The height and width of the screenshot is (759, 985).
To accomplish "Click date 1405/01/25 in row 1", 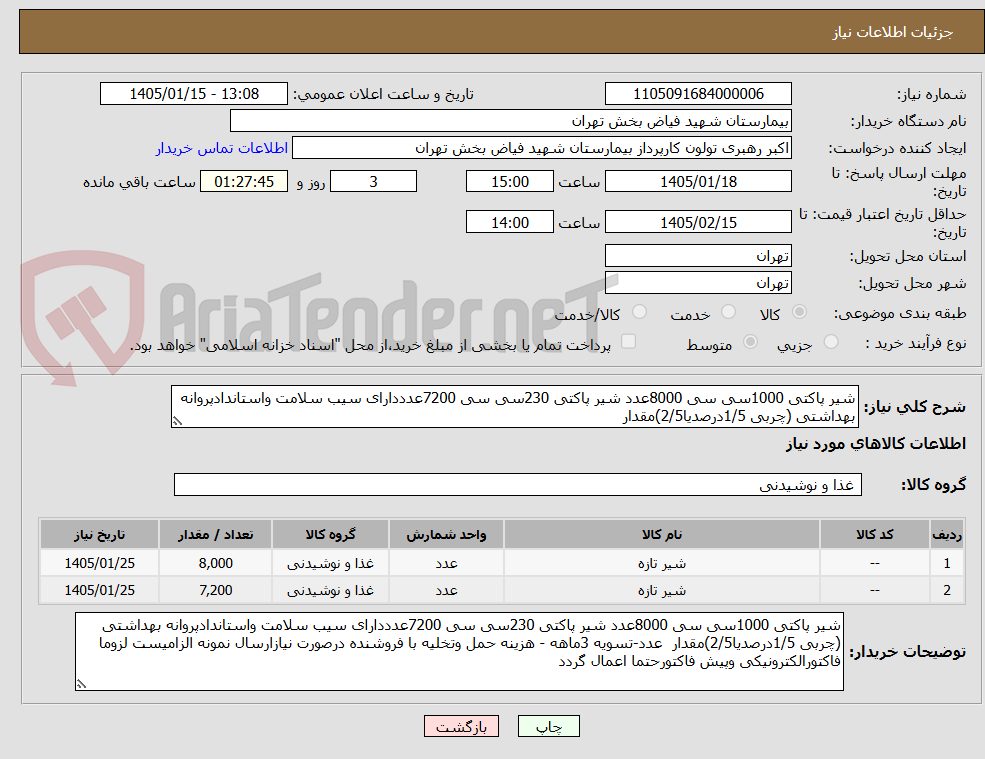I will (x=99, y=563).
